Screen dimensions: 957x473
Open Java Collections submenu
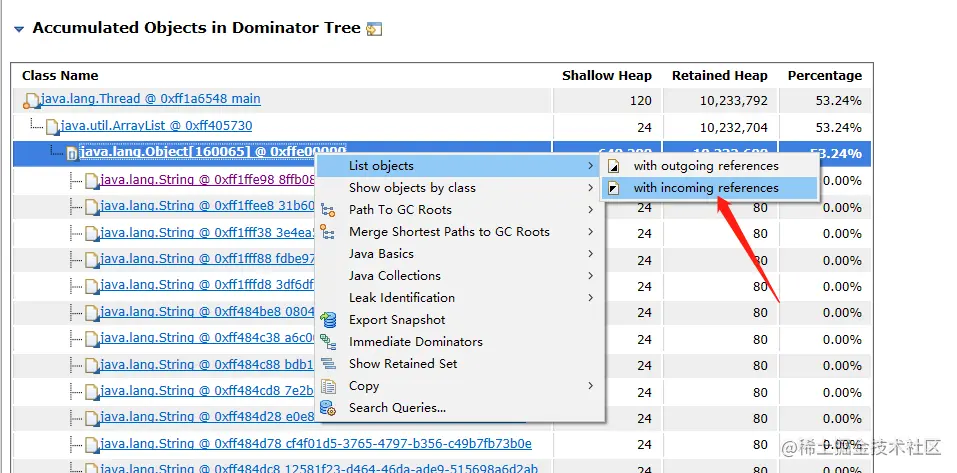[x=458, y=276]
